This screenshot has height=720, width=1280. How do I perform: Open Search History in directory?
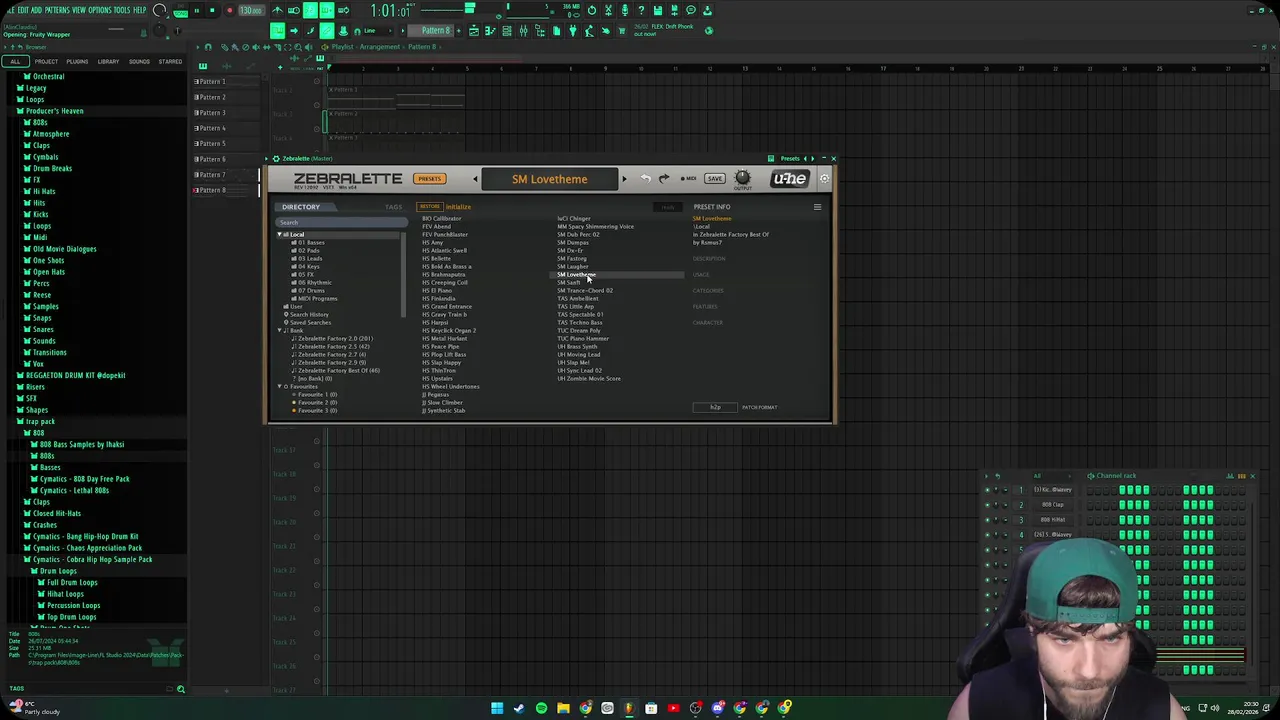[x=307, y=315]
